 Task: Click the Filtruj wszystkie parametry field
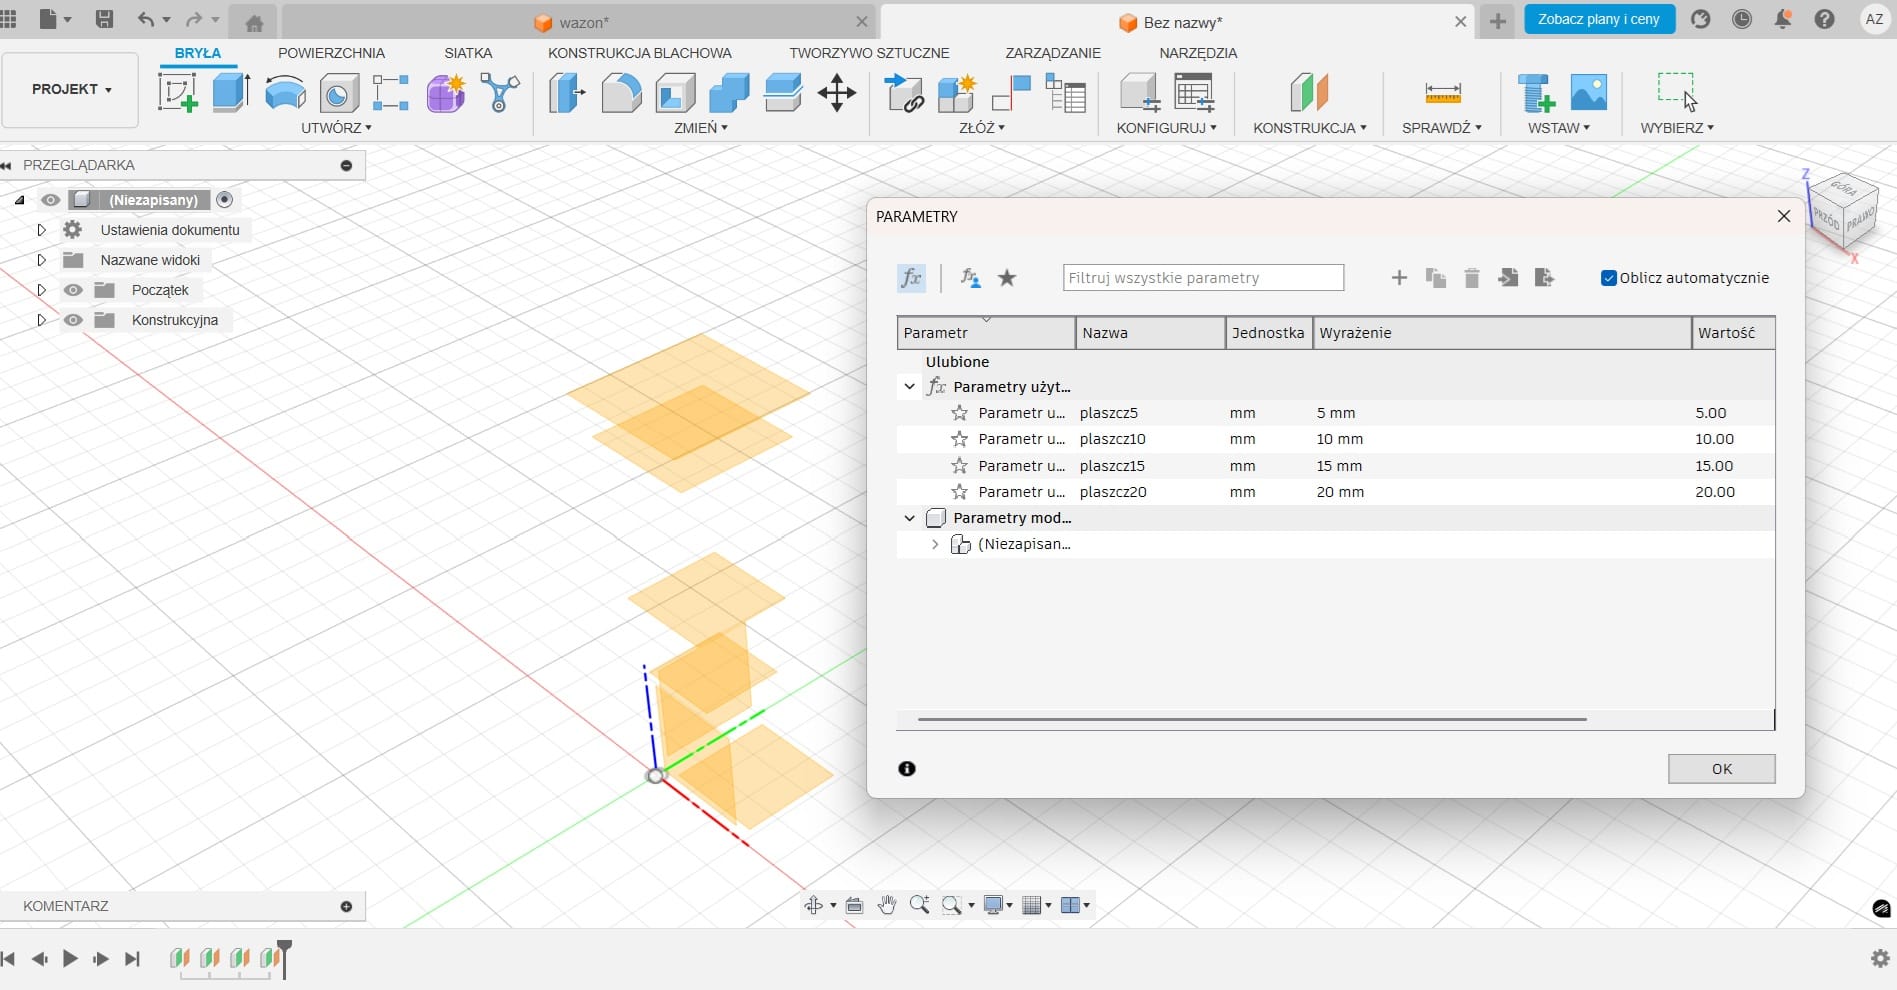pyautogui.click(x=1202, y=278)
